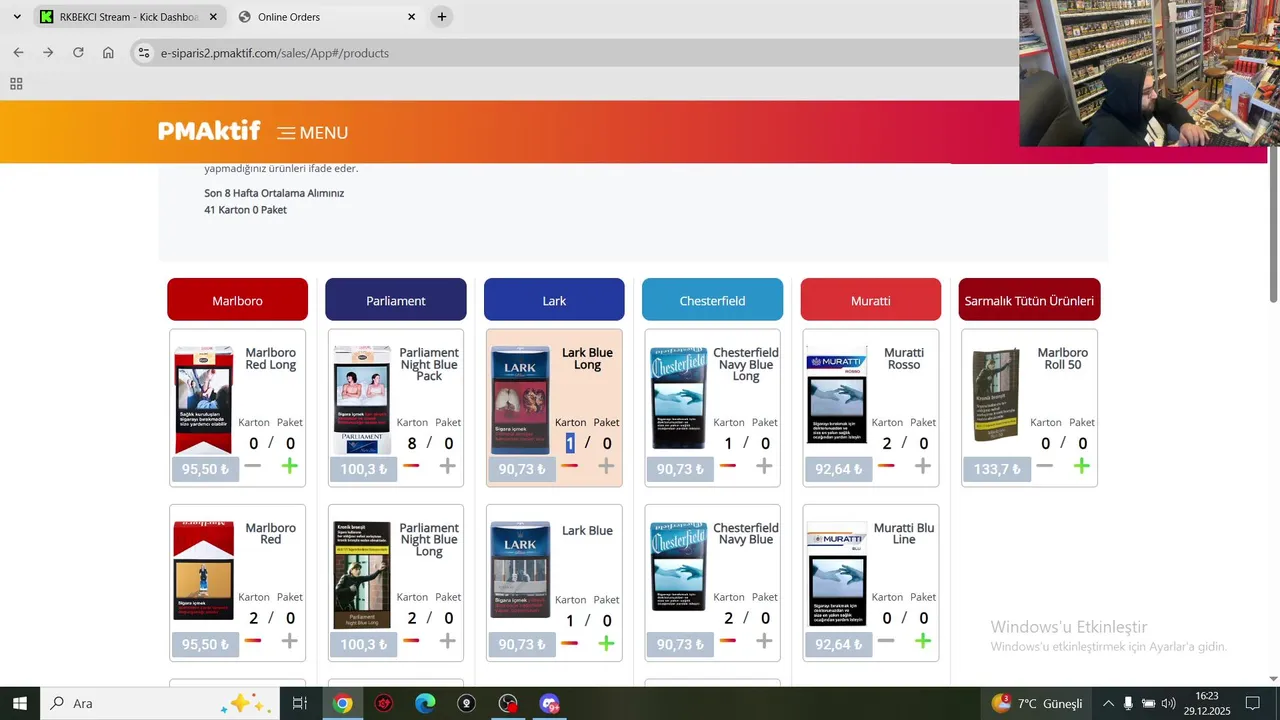Edit Lark Blue Long Karton quantity field

(x=570, y=443)
